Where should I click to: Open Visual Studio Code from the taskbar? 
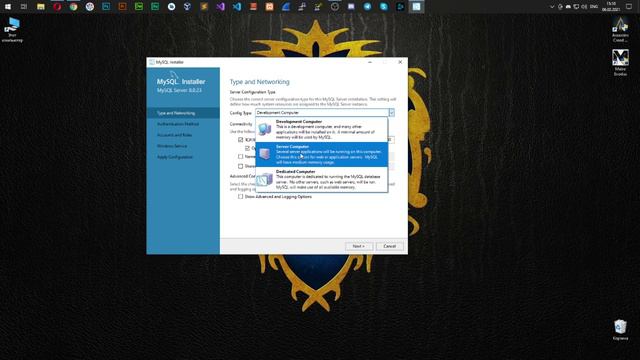[x=237, y=7]
